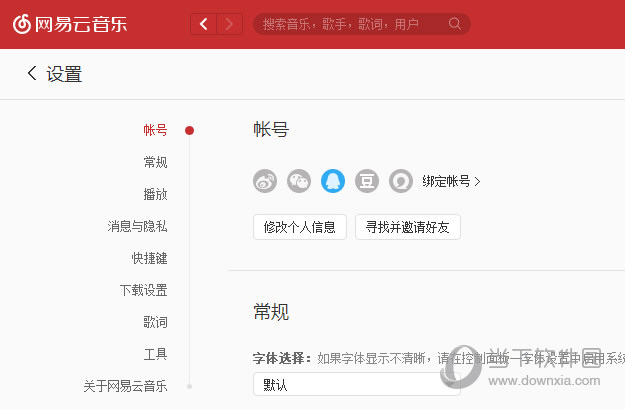The width and height of the screenshot is (625, 410).
Task: Go forward with the navigation right arrow
Action: 230,24
